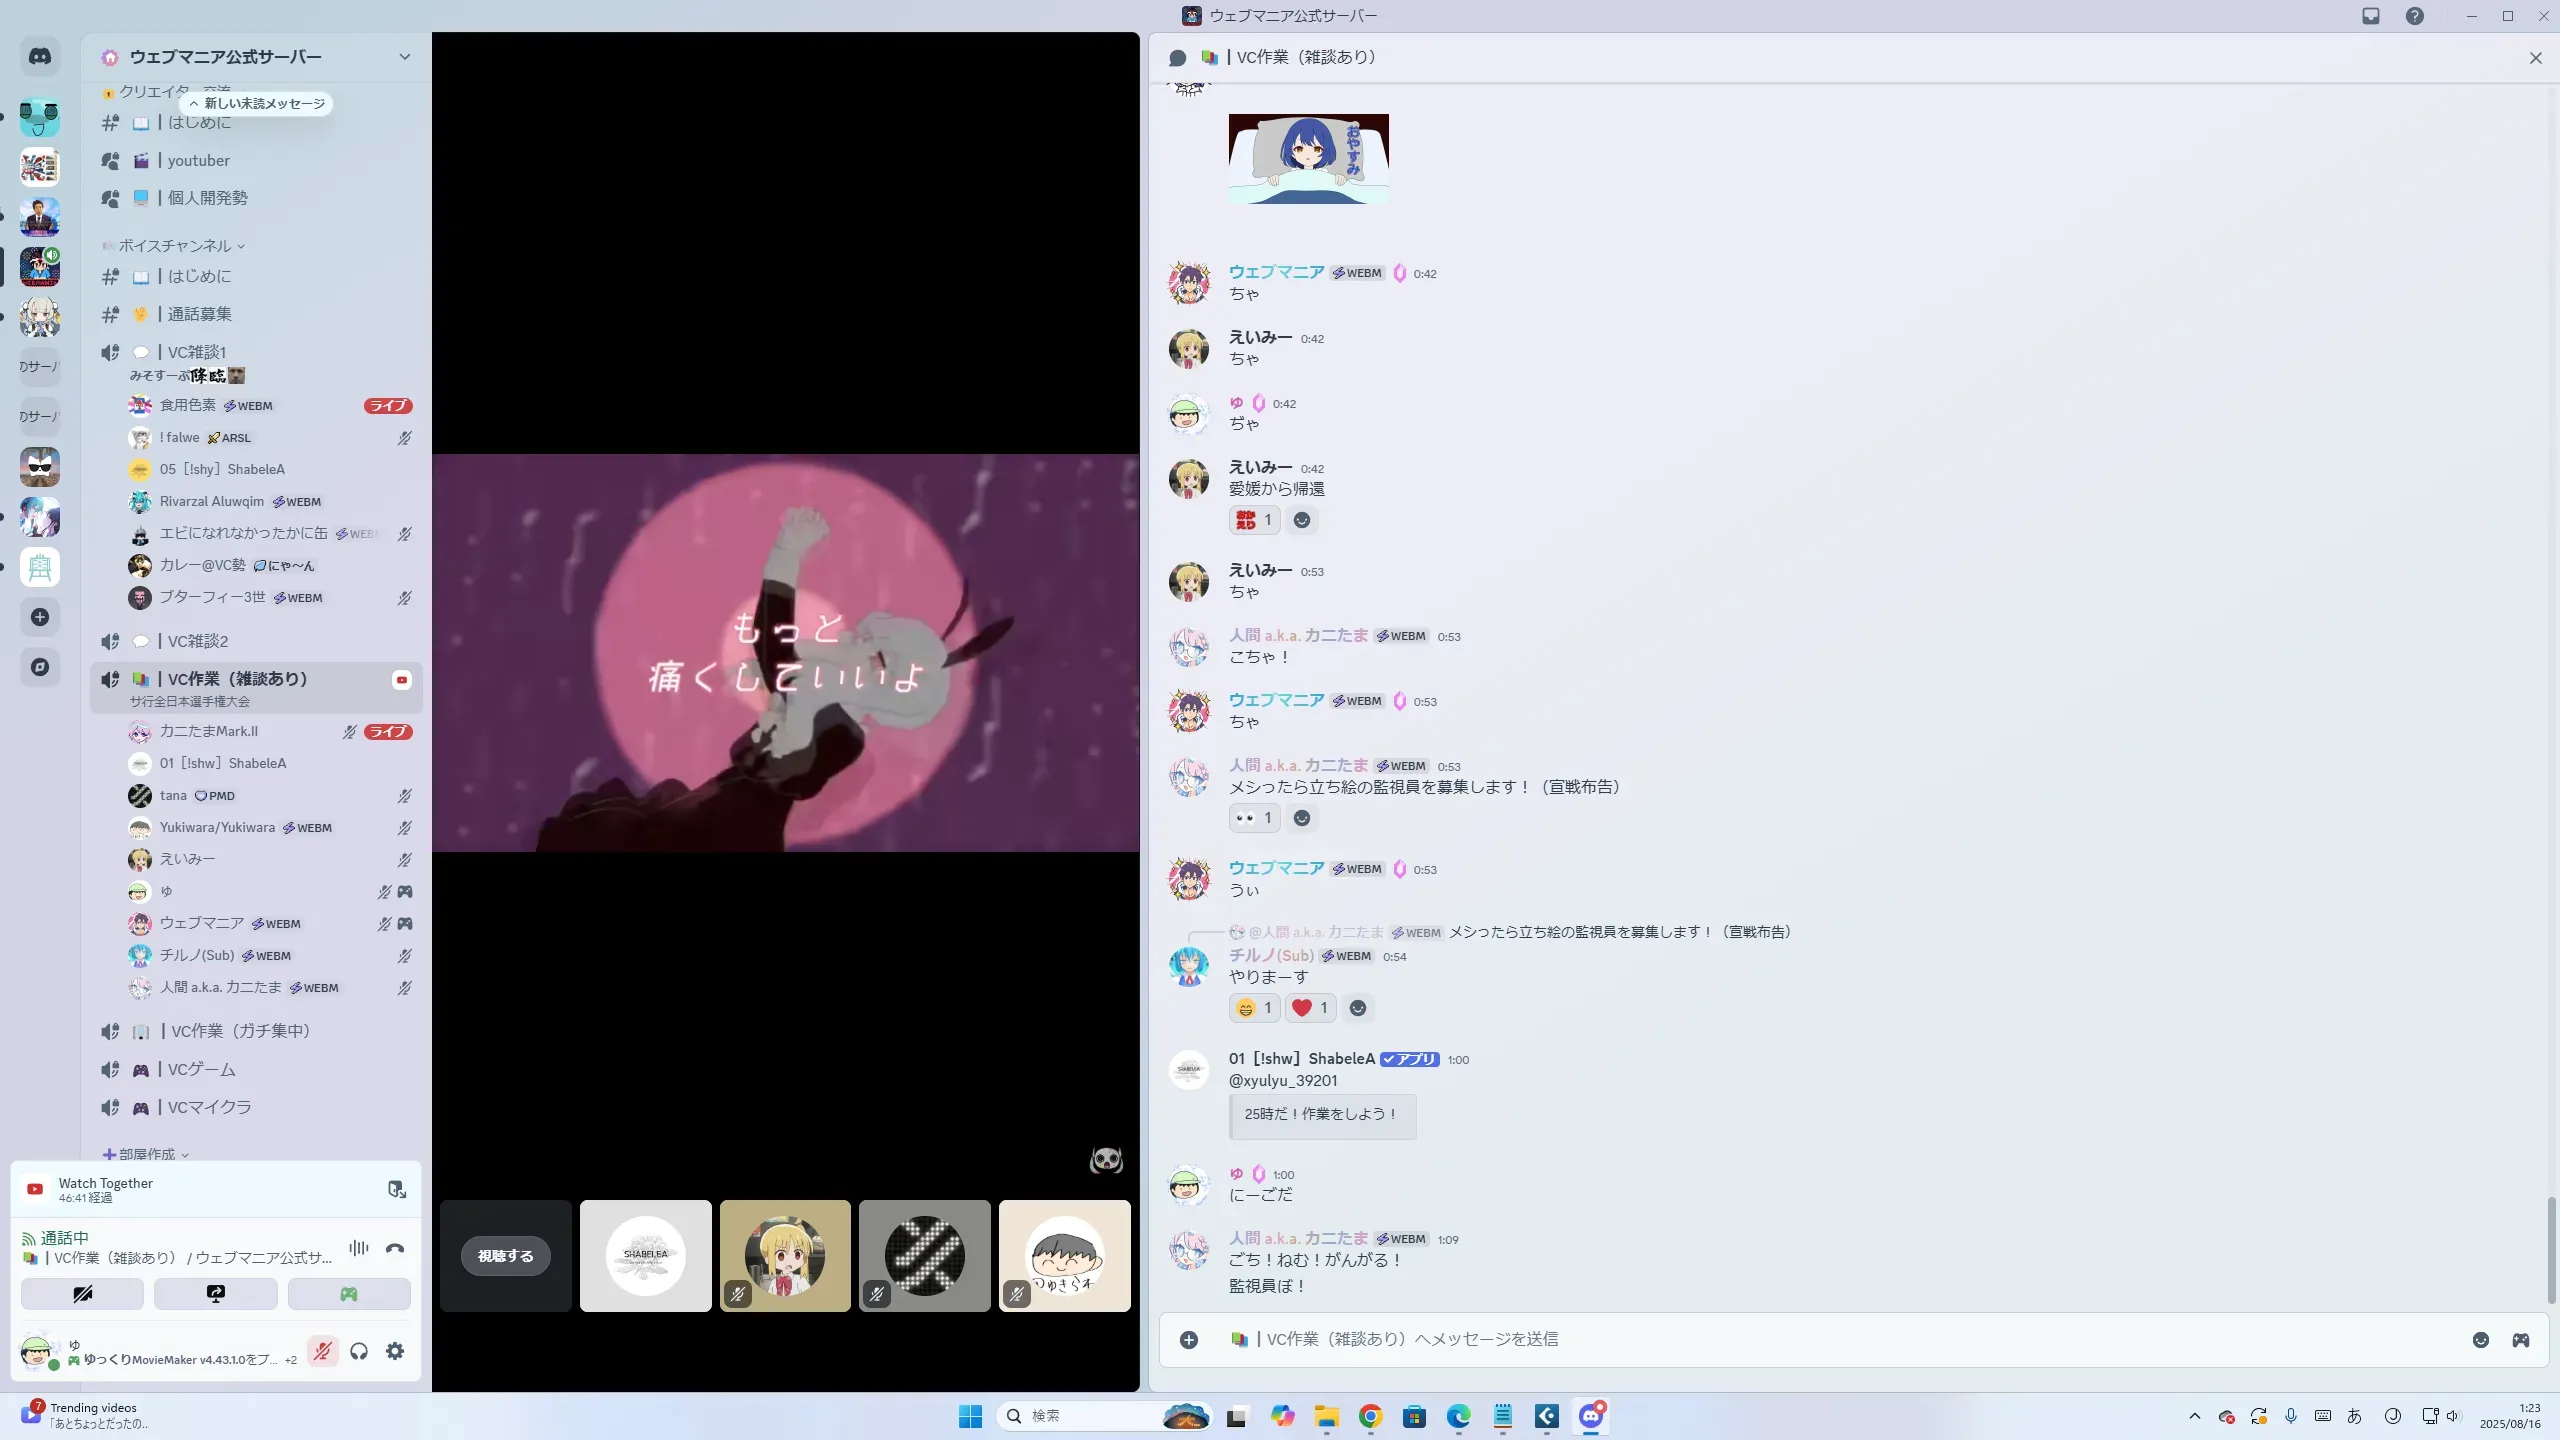Open the emoji picker in message box
Image resolution: width=2560 pixels, height=1440 pixels.
pyautogui.click(x=2480, y=1340)
